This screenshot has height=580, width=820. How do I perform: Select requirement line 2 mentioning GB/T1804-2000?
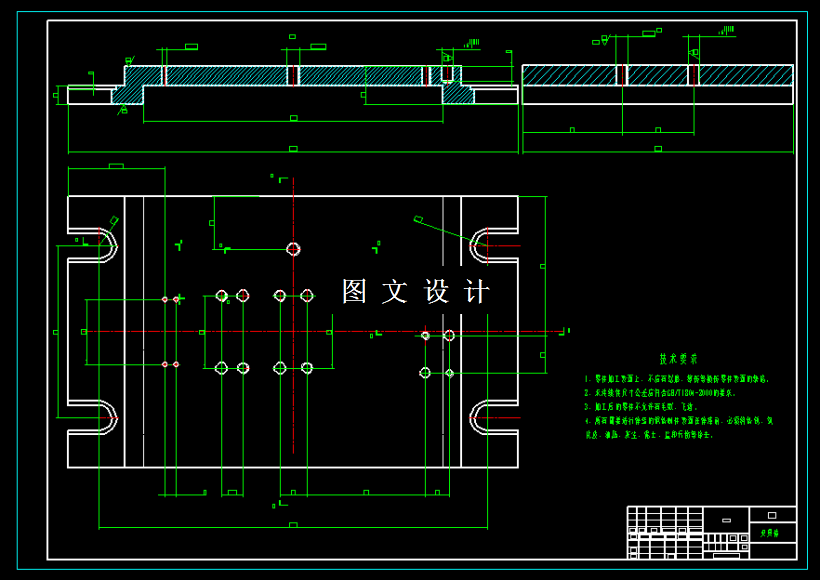point(660,393)
